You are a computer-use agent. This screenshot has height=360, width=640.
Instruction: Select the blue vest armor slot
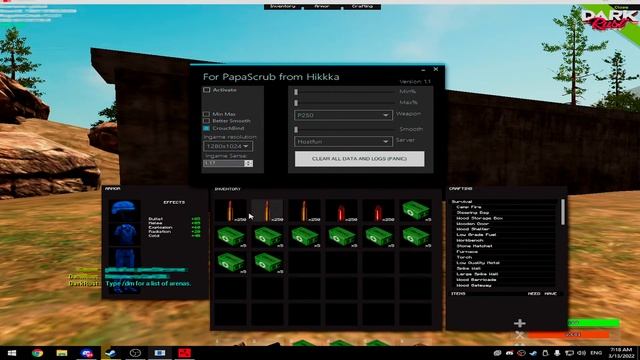[124, 234]
